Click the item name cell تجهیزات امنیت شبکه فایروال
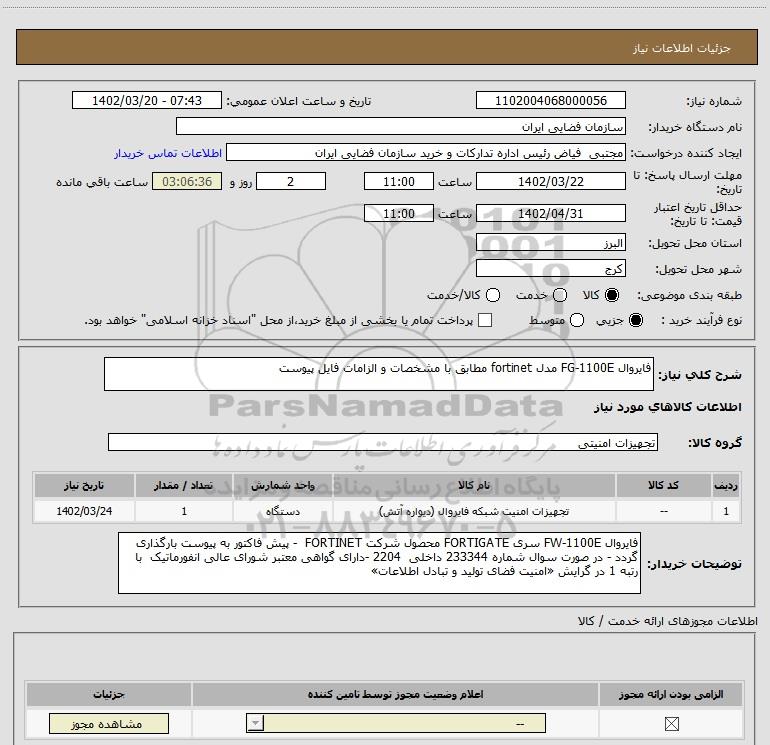Viewport: 770px width, 745px height. click(x=474, y=511)
